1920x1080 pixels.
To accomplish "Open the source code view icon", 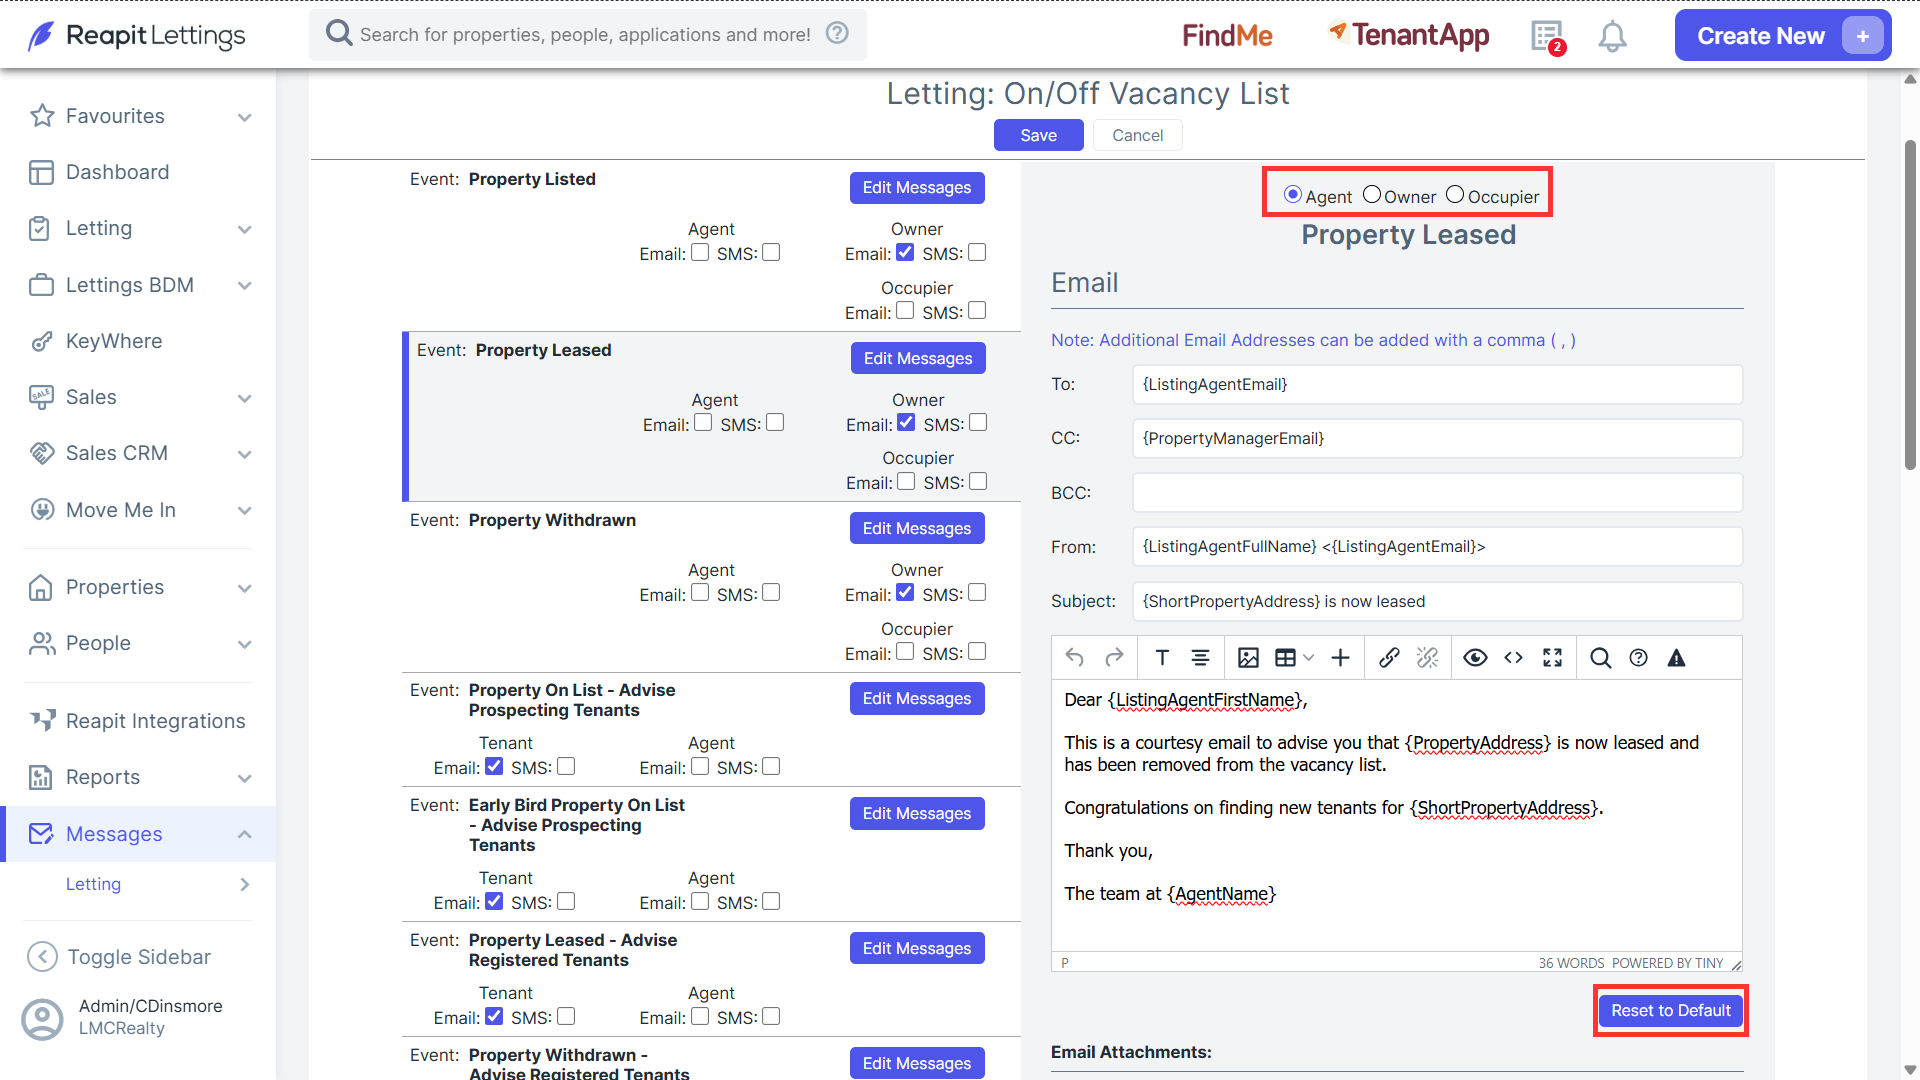I will click(x=1513, y=658).
